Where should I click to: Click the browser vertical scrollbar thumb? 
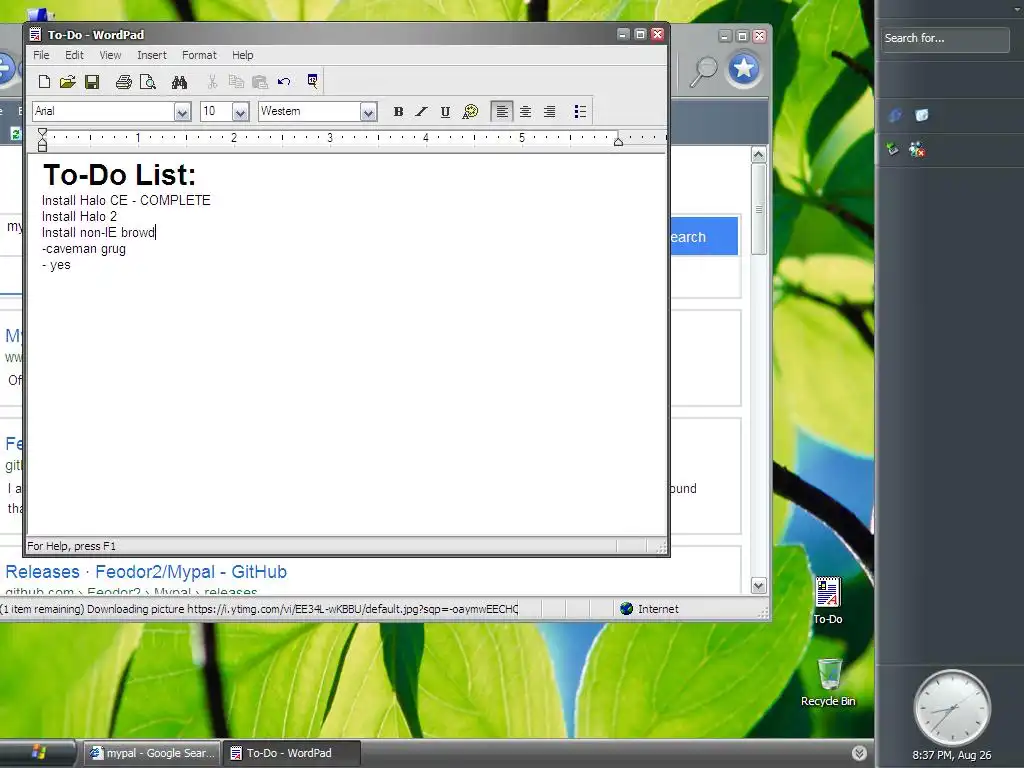758,209
